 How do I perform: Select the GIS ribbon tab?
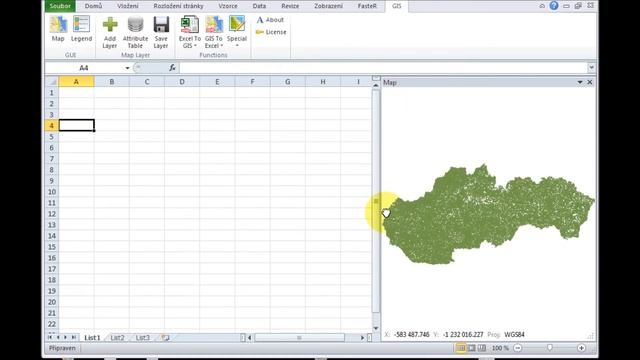pyautogui.click(x=396, y=6)
